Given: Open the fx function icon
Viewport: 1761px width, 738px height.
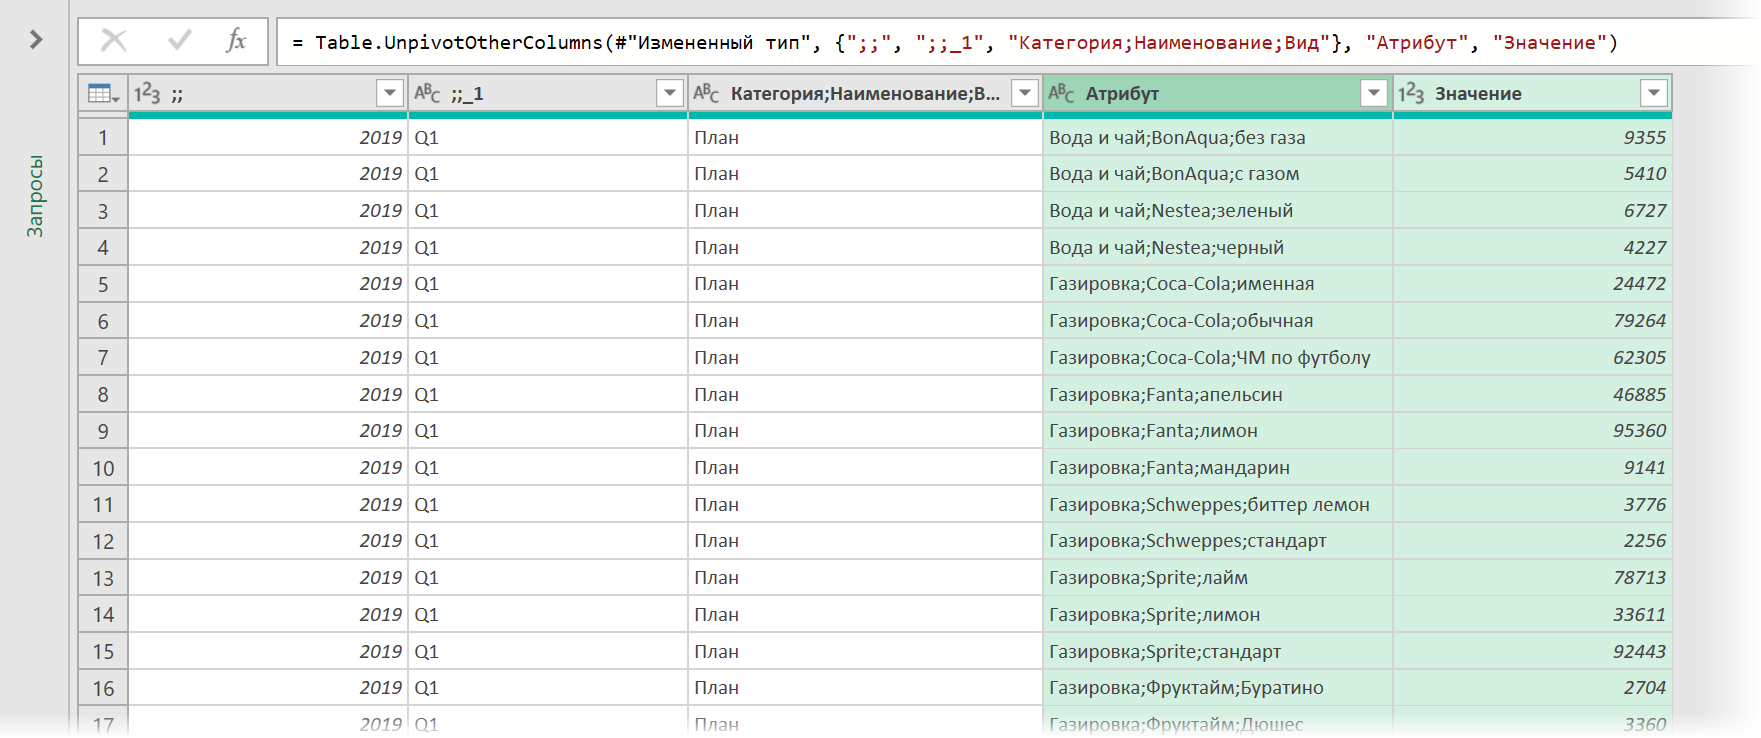Looking at the screenshot, I should pos(237,40).
